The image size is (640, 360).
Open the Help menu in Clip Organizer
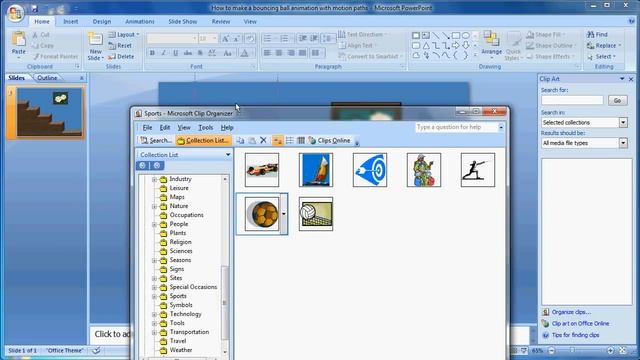(227, 127)
